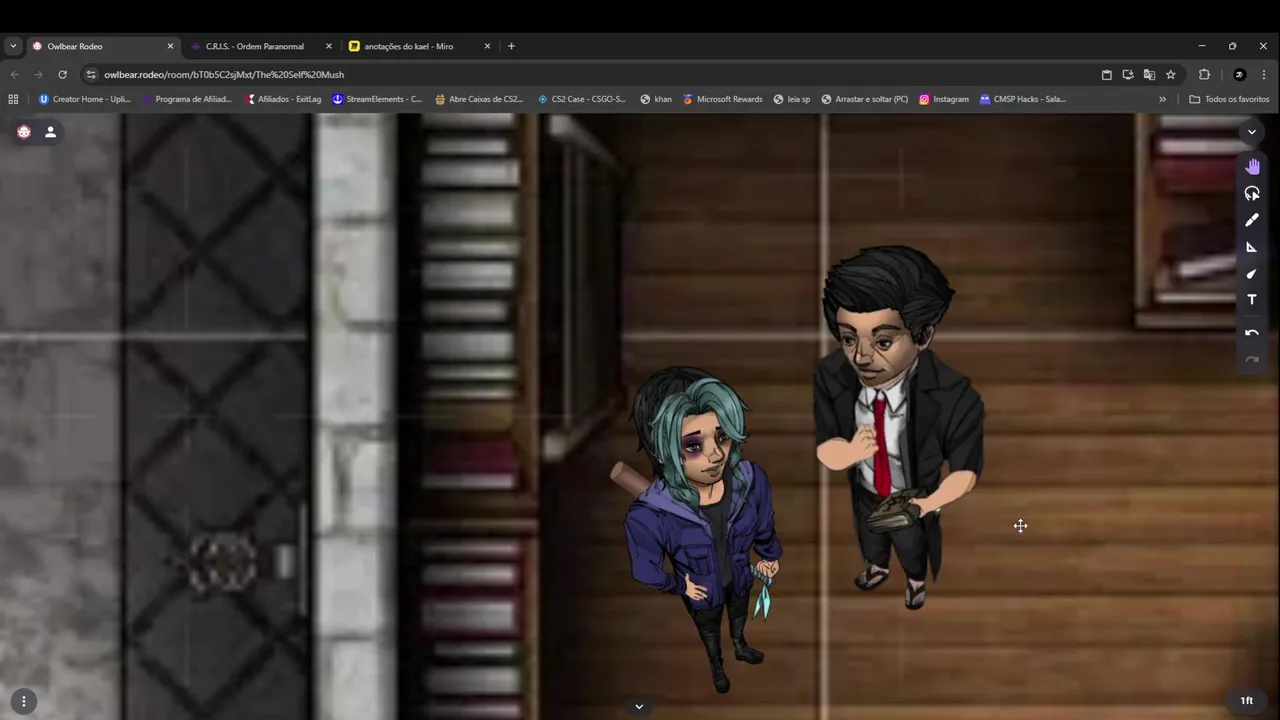Go forward in browser history
Screen dimensions: 1280x720
38,74
